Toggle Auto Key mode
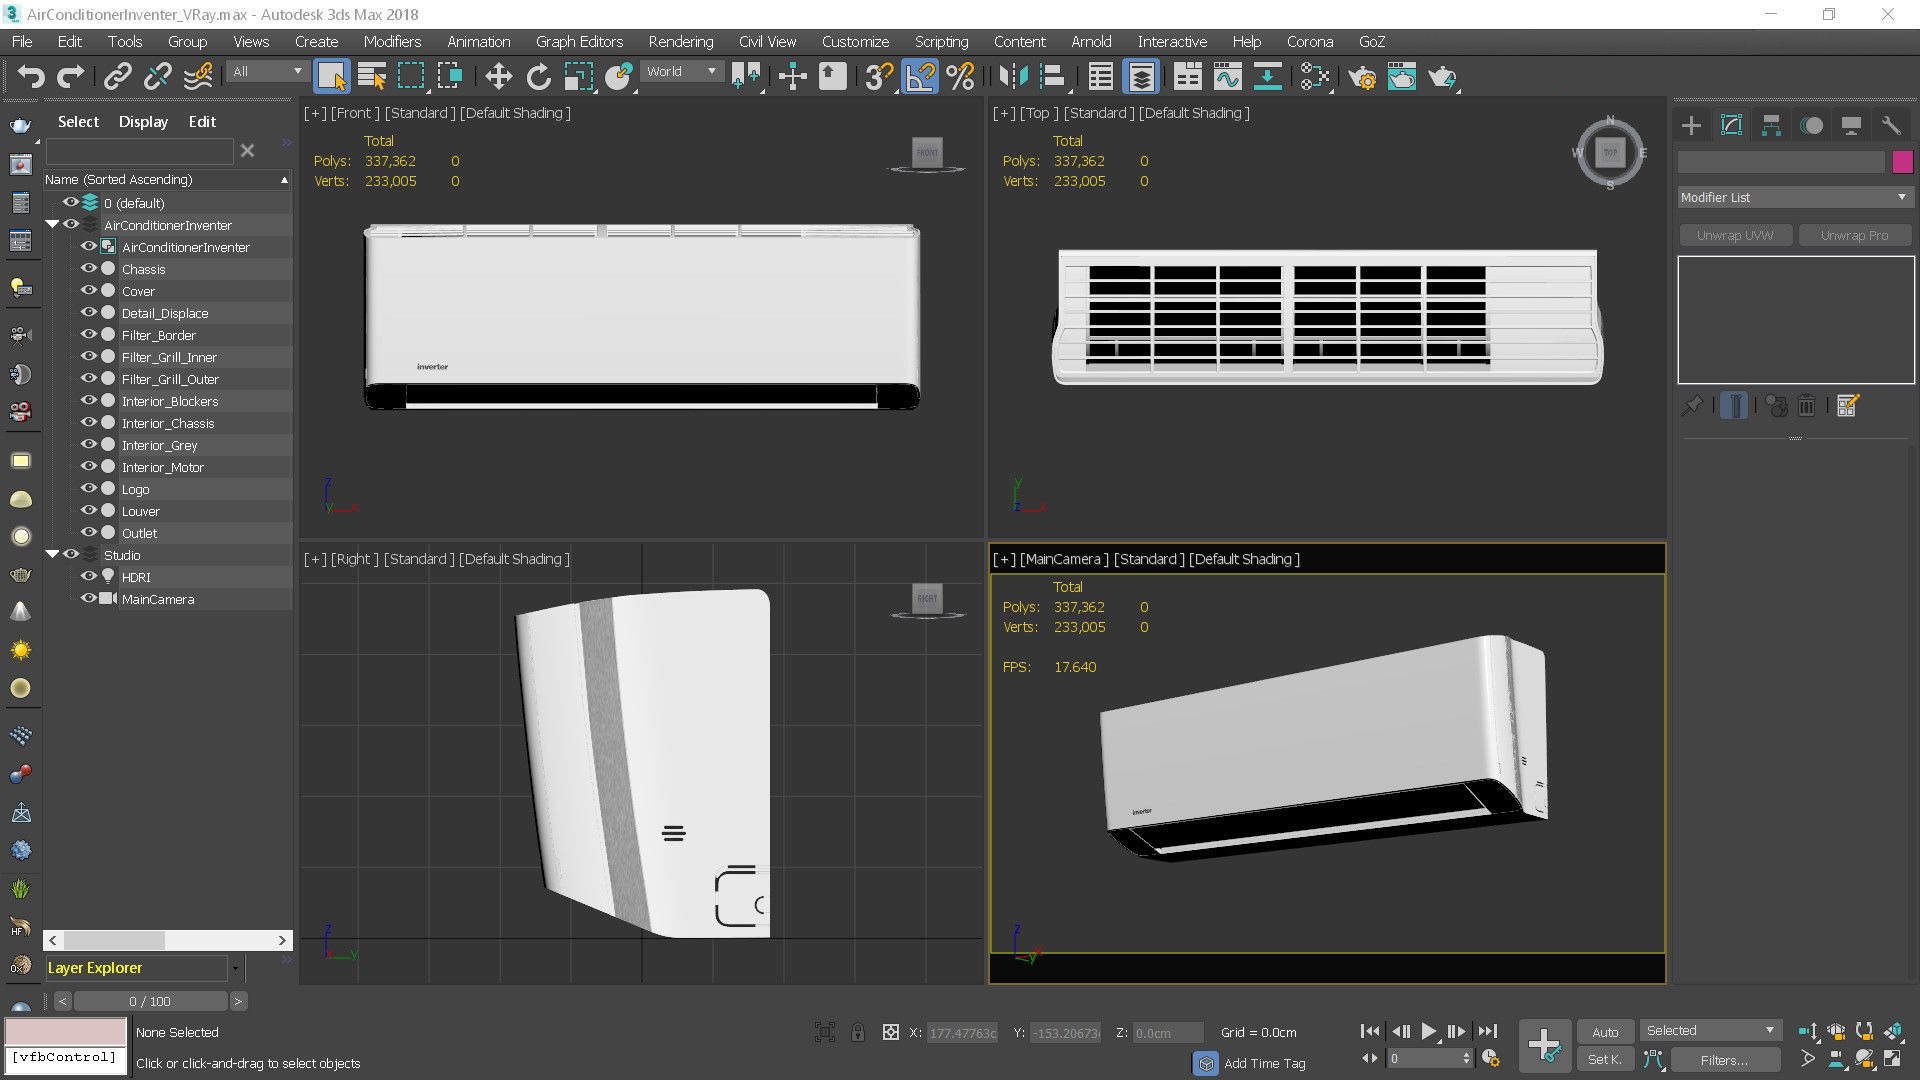 point(1605,1032)
